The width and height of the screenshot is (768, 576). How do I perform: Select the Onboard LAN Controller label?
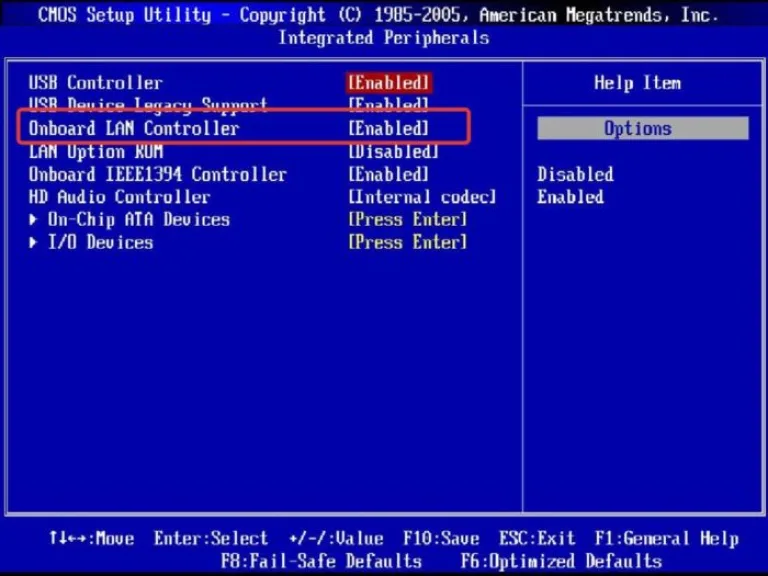134,128
